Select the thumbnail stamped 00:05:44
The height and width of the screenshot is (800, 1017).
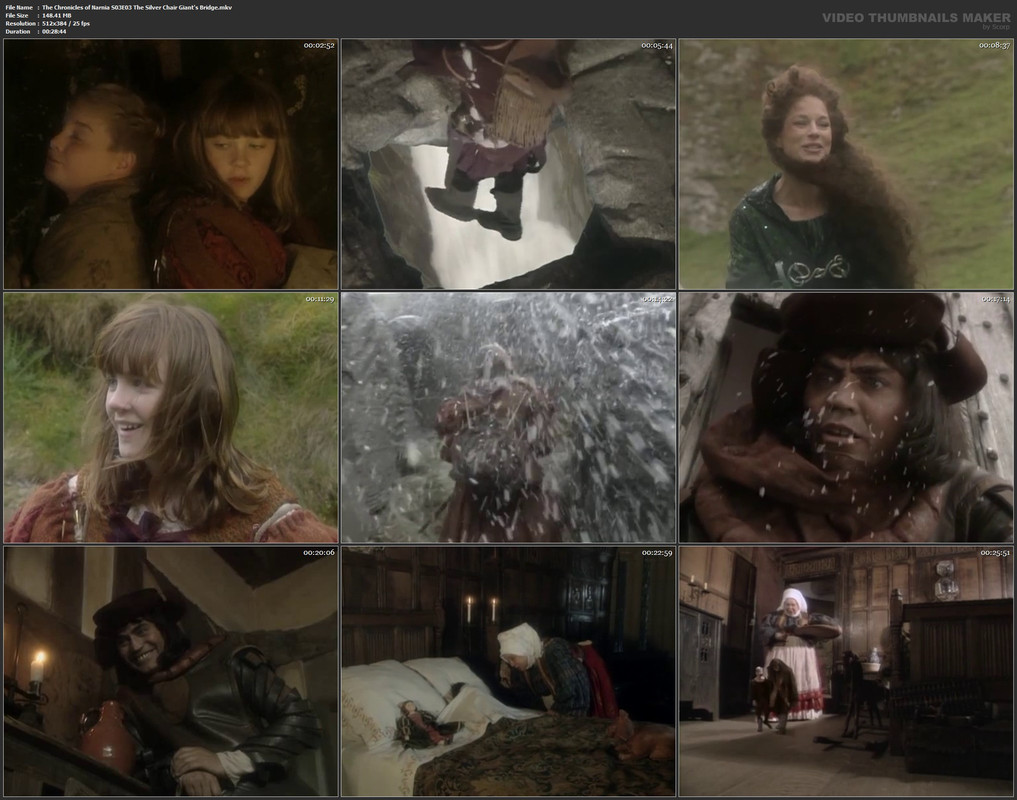coord(508,164)
